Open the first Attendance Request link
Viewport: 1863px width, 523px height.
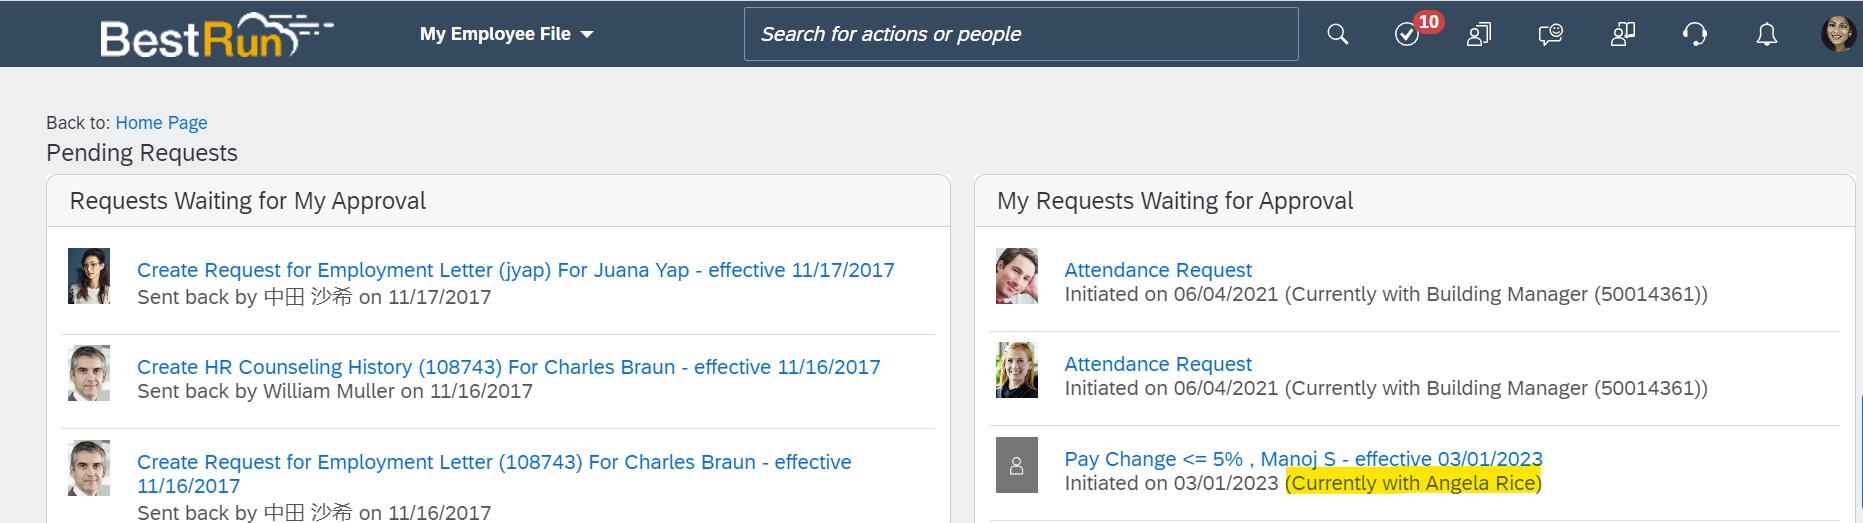[1158, 270]
